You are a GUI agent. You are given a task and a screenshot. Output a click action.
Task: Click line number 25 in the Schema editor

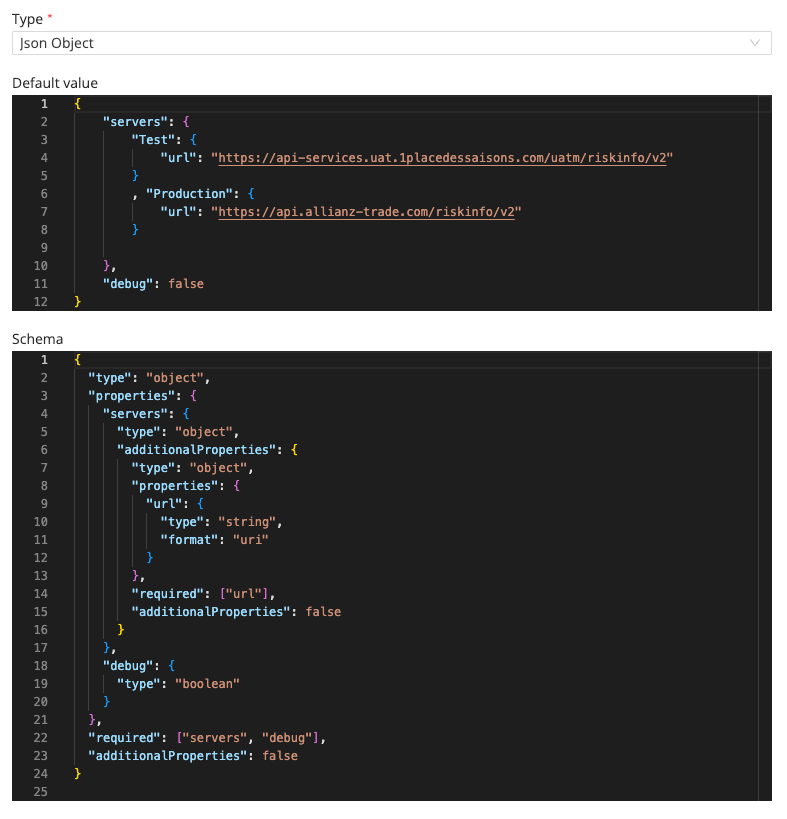(44, 791)
